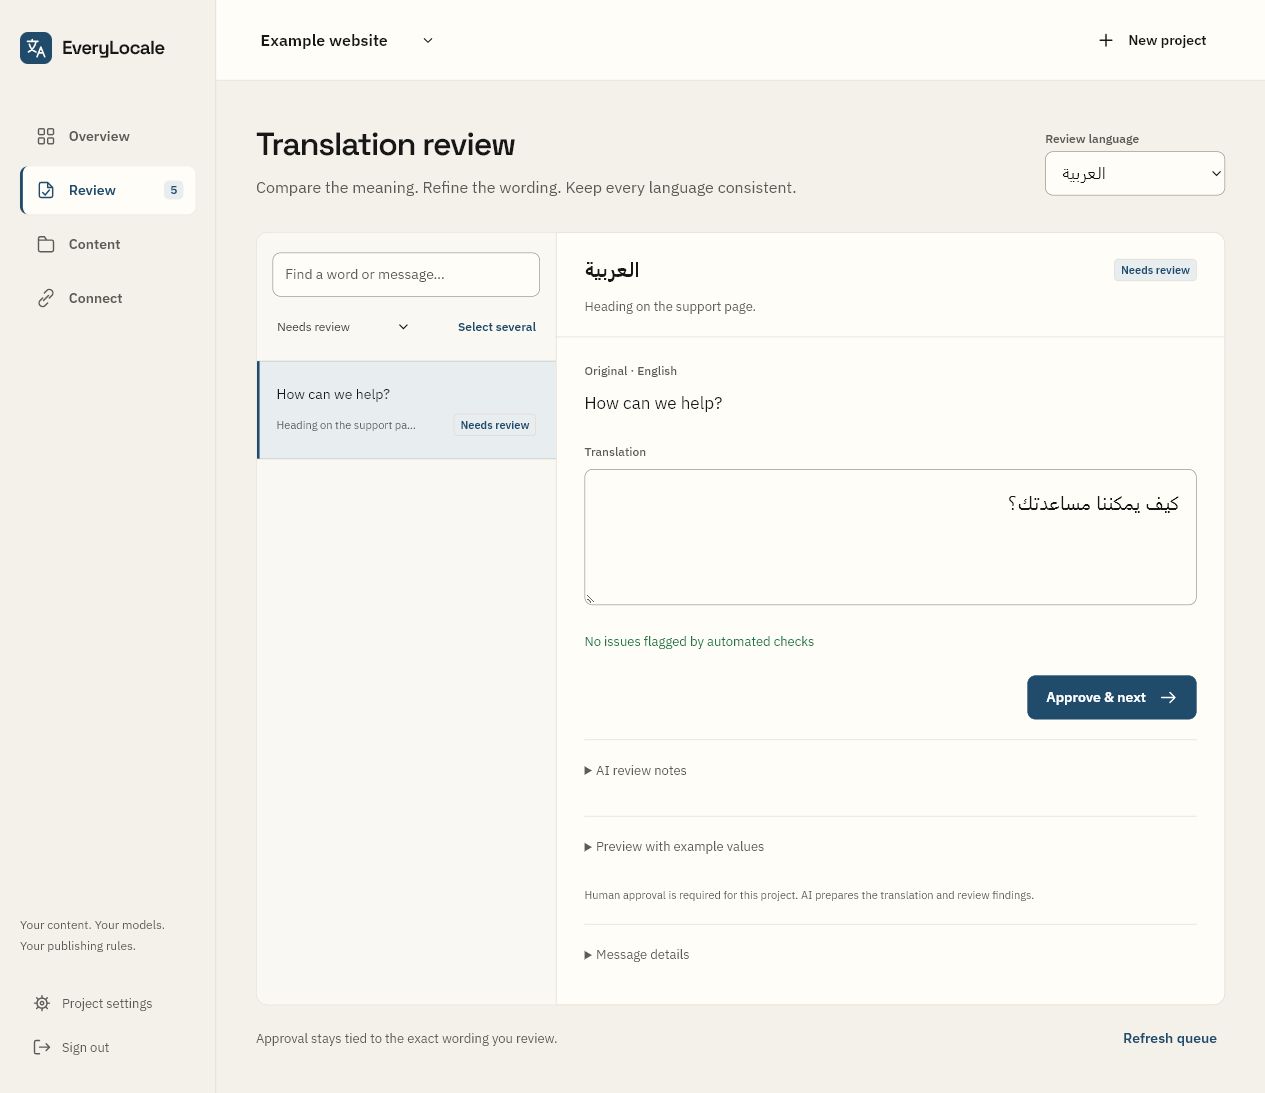Click into the Arabic translation text area
Screen dimensions: 1265x1093
[x=890, y=537]
